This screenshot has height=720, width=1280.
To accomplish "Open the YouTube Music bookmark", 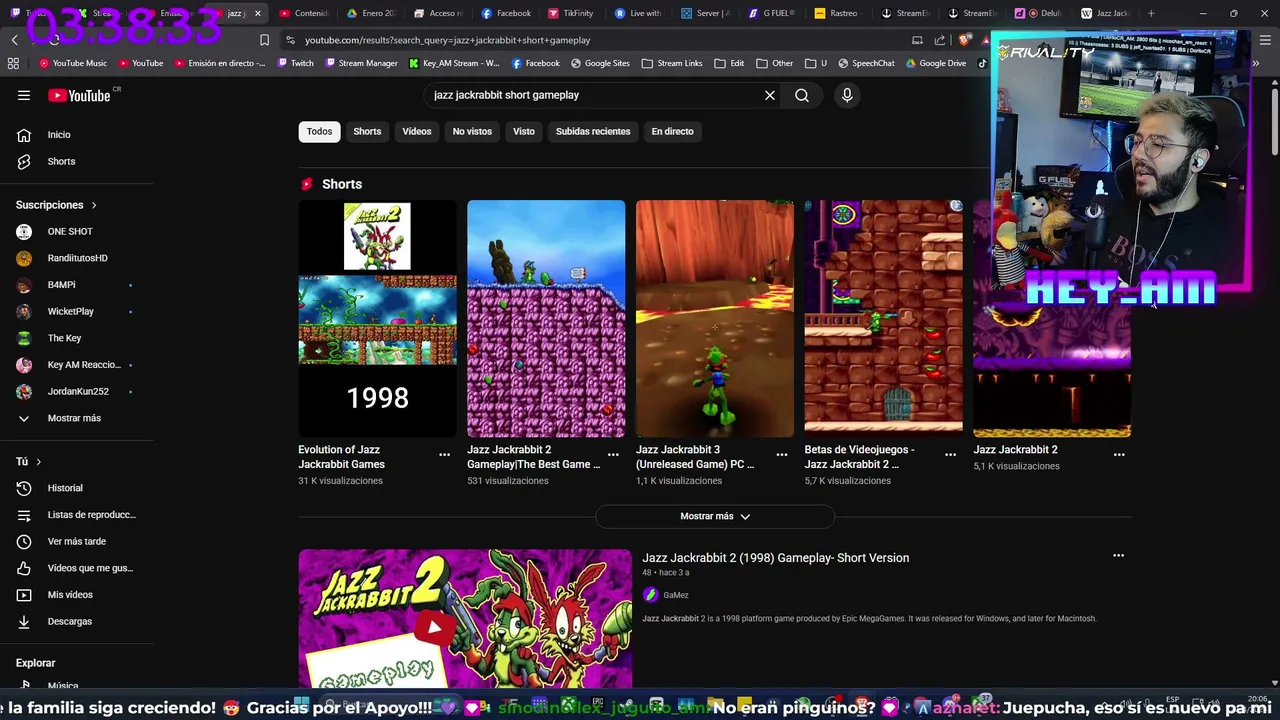I will (x=73, y=63).
